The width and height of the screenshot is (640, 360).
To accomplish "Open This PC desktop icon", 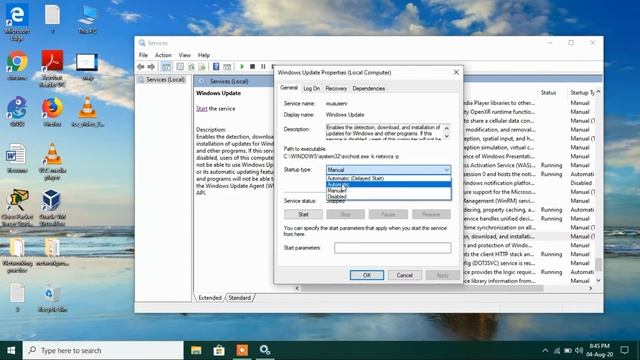I will pos(87,20).
